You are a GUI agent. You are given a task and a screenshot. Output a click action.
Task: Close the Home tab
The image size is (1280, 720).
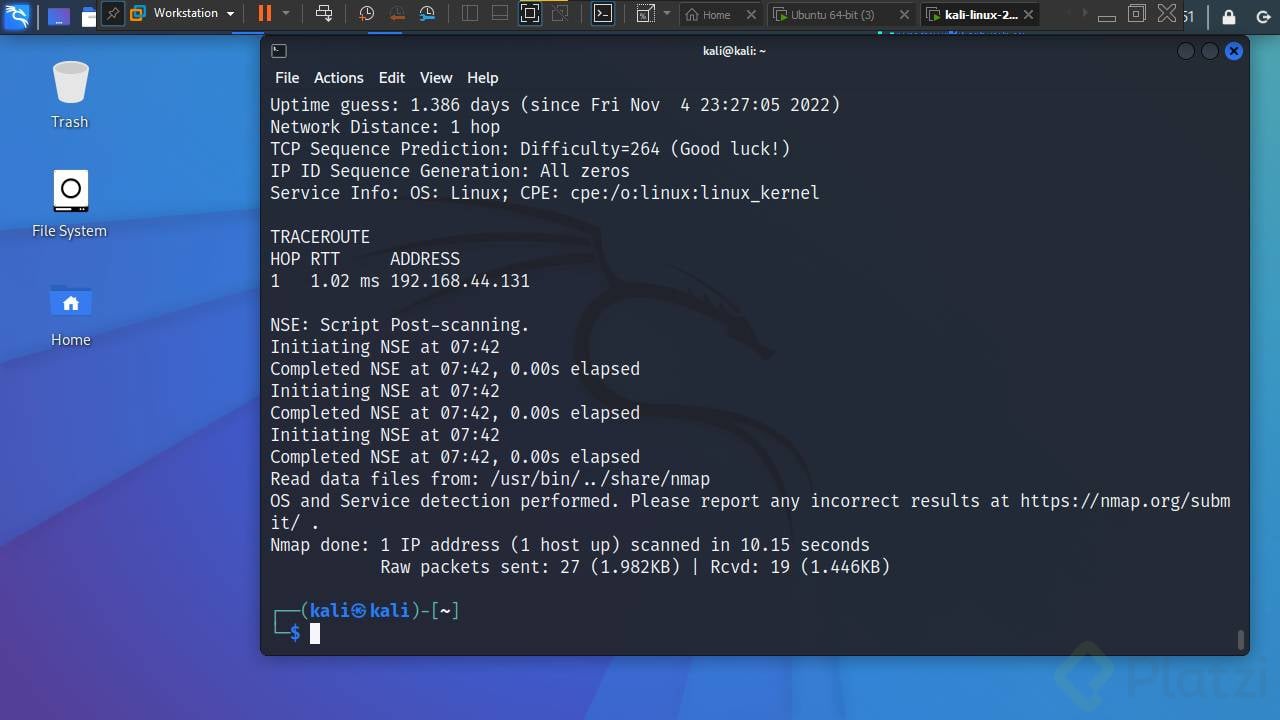pyautogui.click(x=752, y=15)
